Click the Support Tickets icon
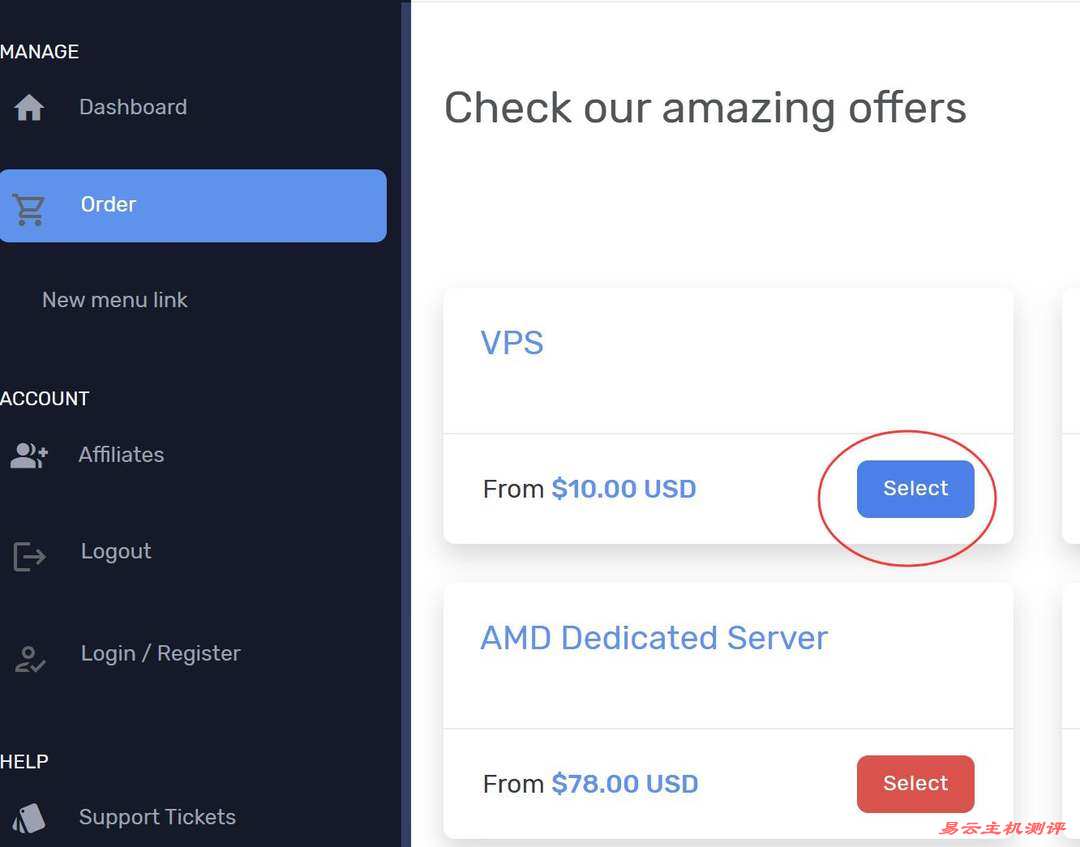Screen dimensions: 1080x847 pos(29,818)
